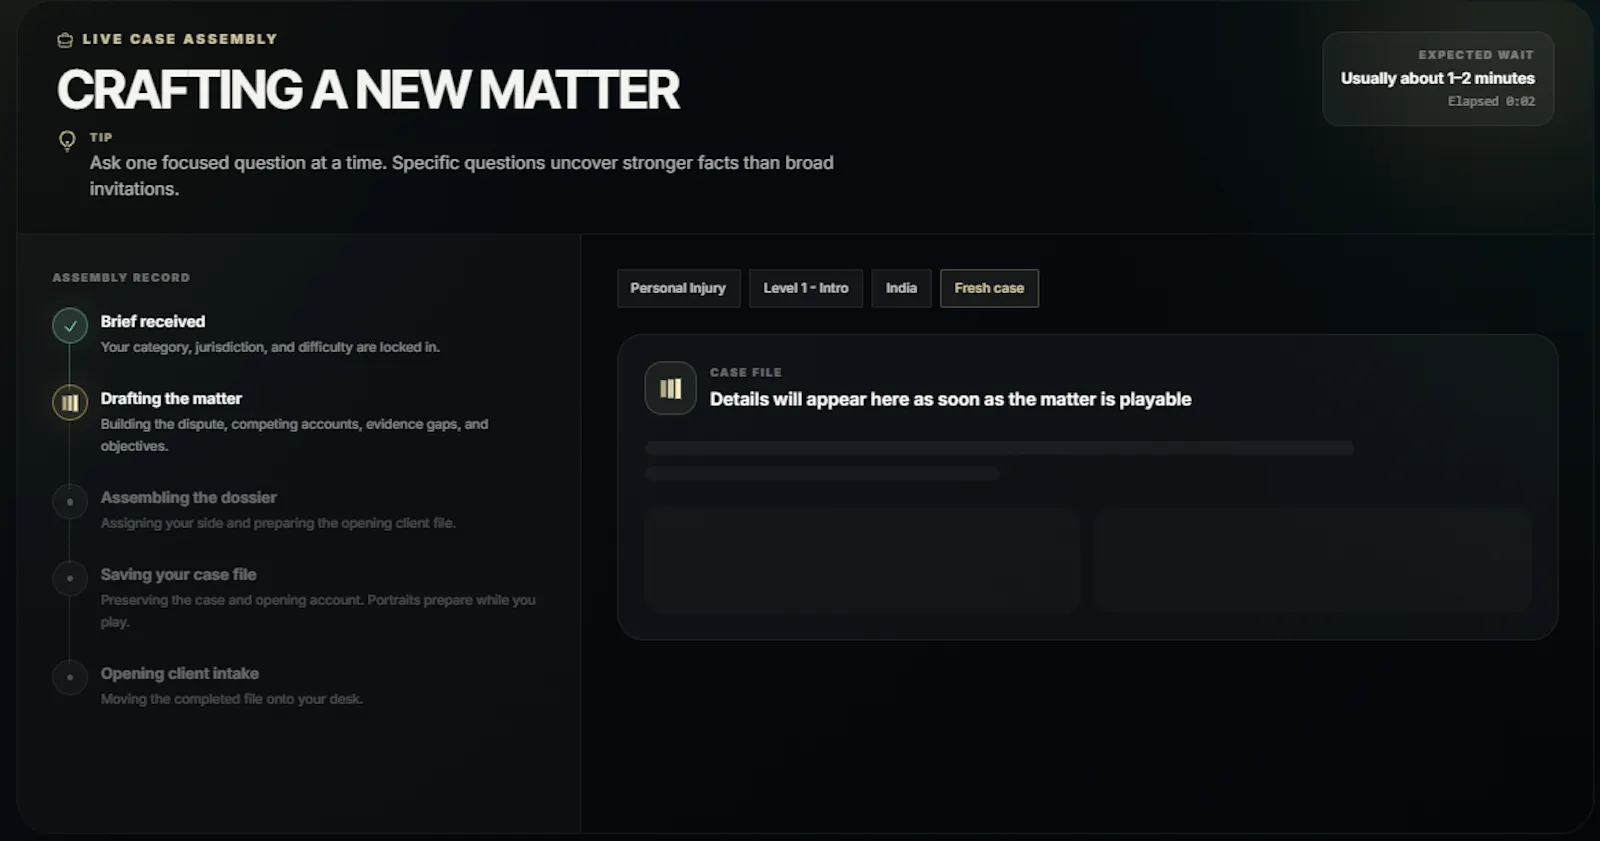
Task: Click the 'Elapsed 0:02' timer text
Action: pyautogui.click(x=1491, y=101)
